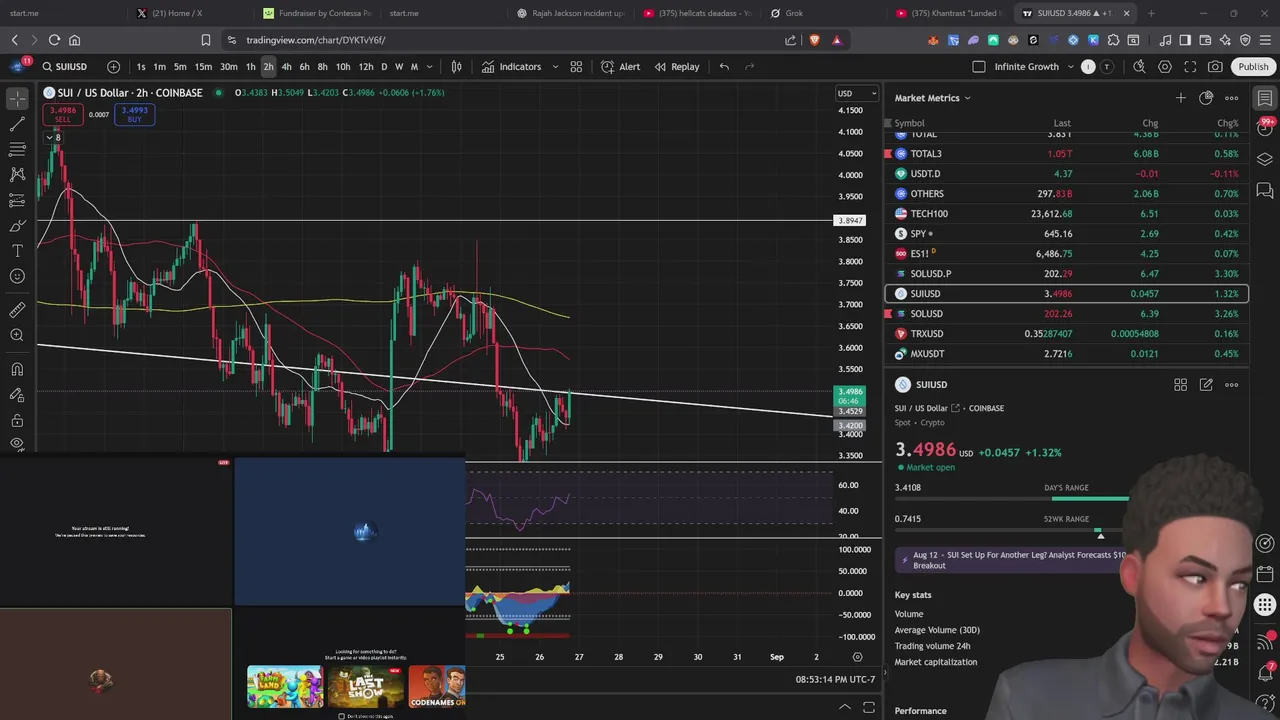This screenshot has height=720, width=1280.
Task: Toggle magnet mode in left toolbar
Action: (17, 369)
